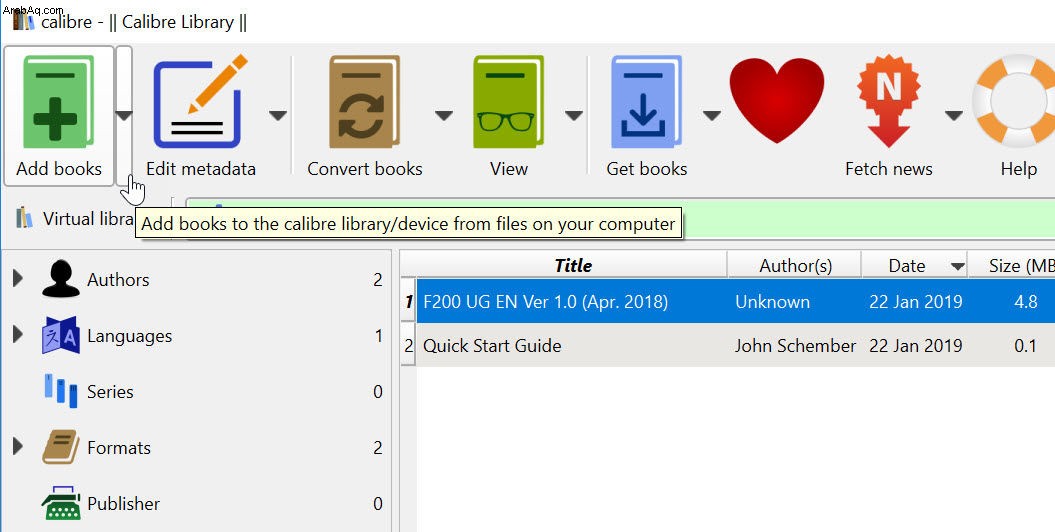Screen dimensions: 1055x532
Task: Open the Edit metadata dropdown arrow
Action: (x=278, y=116)
